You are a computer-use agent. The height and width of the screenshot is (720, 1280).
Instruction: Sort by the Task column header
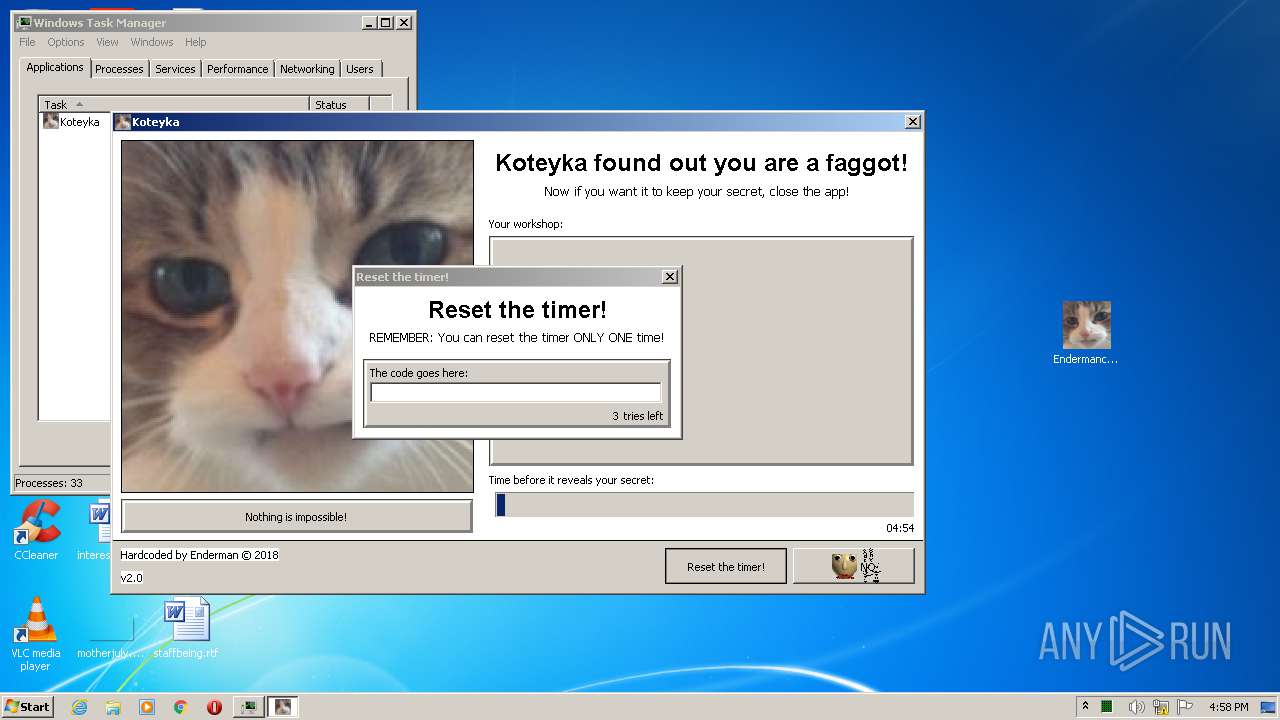174,104
